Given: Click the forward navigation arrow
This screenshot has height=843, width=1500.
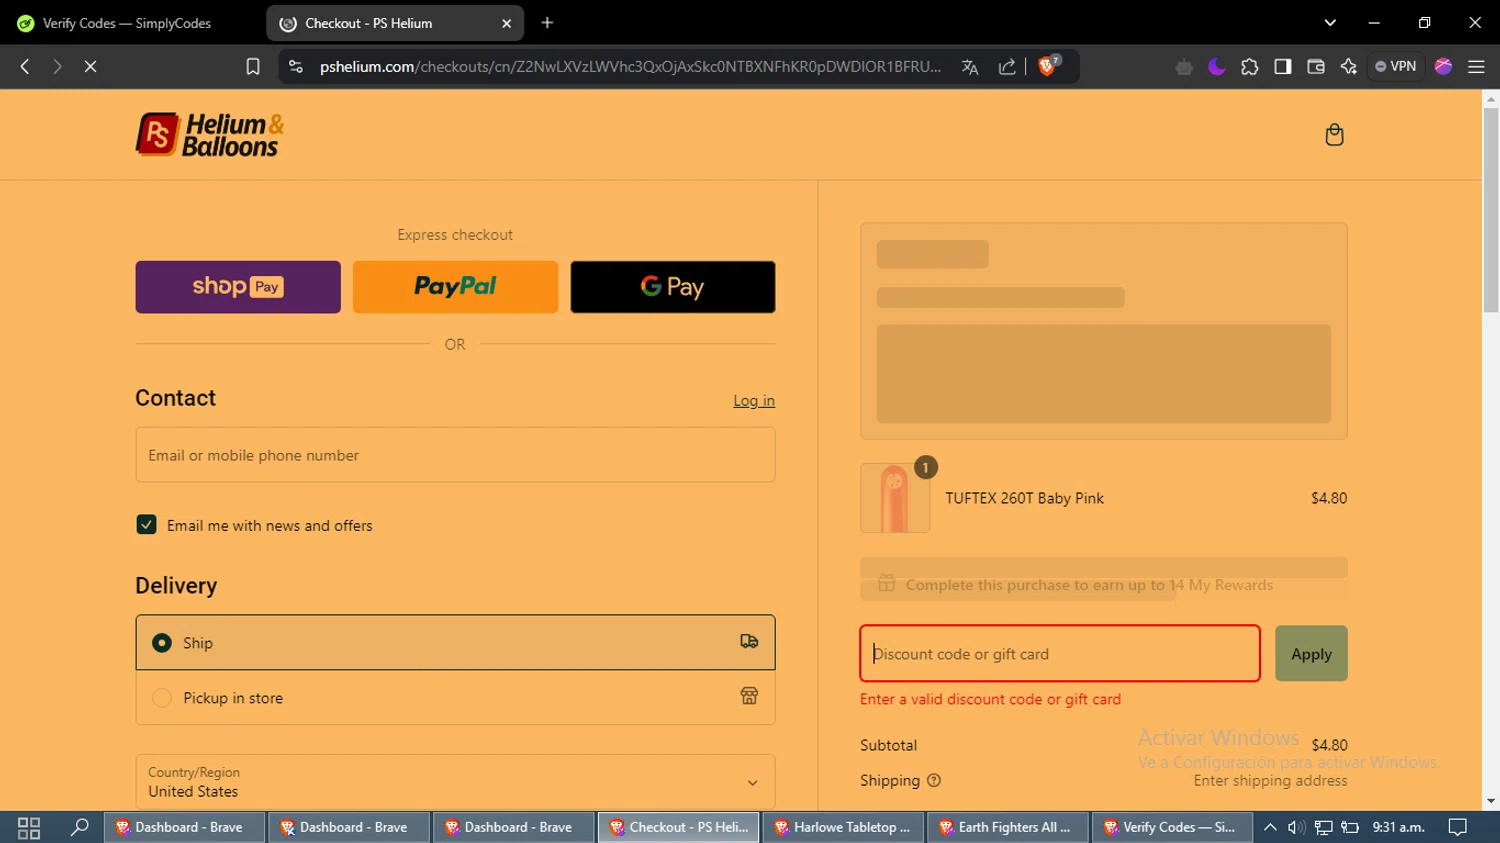Looking at the screenshot, I should point(57,66).
